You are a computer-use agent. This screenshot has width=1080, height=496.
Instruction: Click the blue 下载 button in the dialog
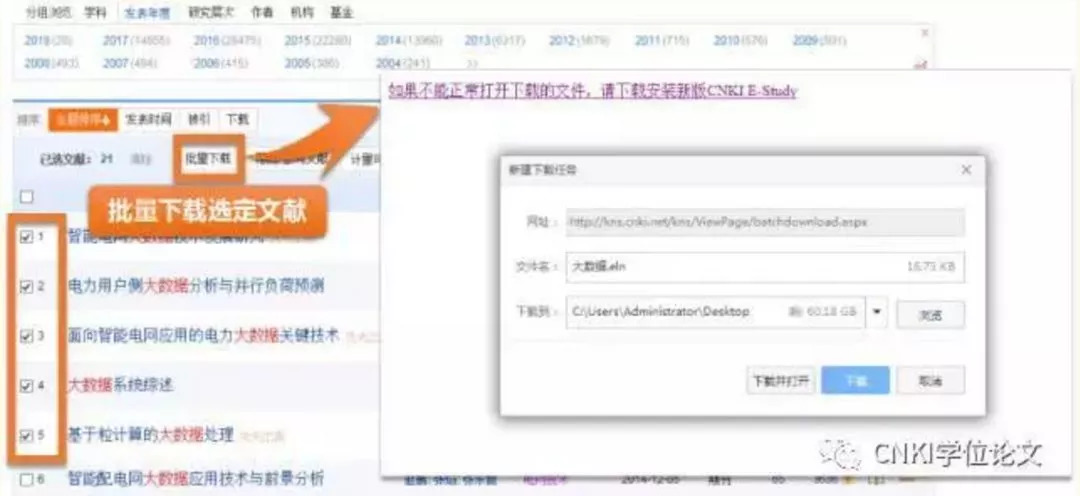tap(855, 380)
